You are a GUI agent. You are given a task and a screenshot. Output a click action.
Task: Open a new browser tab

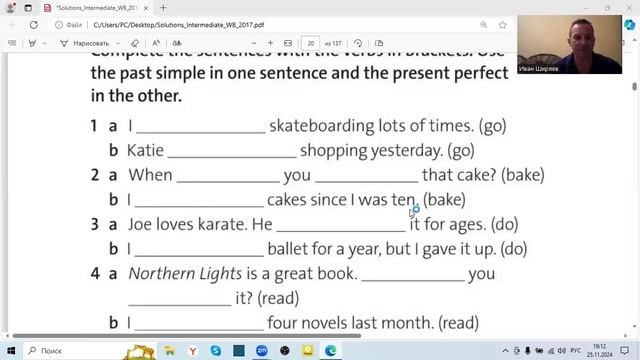pyautogui.click(x=163, y=8)
